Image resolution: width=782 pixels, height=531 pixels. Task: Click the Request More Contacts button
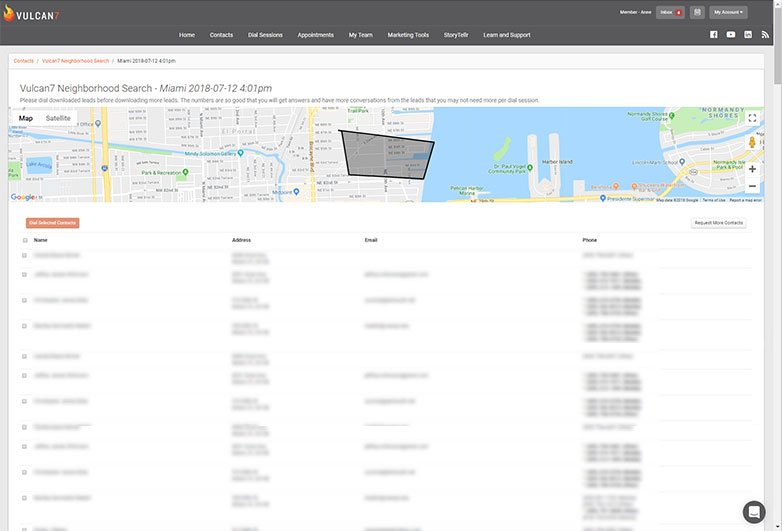point(719,223)
